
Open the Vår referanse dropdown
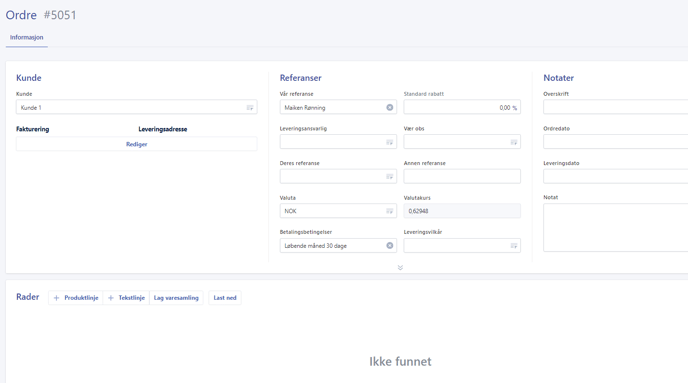[338, 107]
